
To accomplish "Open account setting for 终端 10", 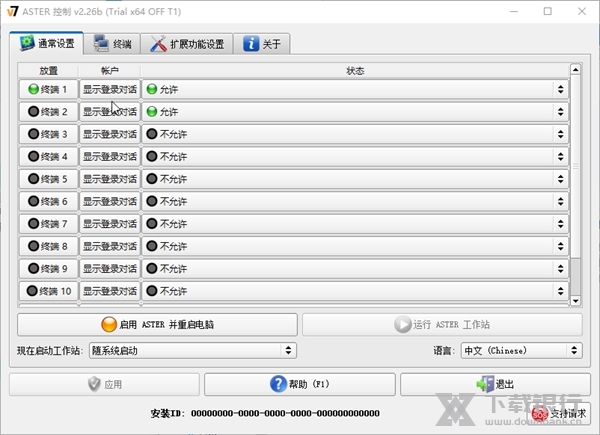I will coord(110,291).
